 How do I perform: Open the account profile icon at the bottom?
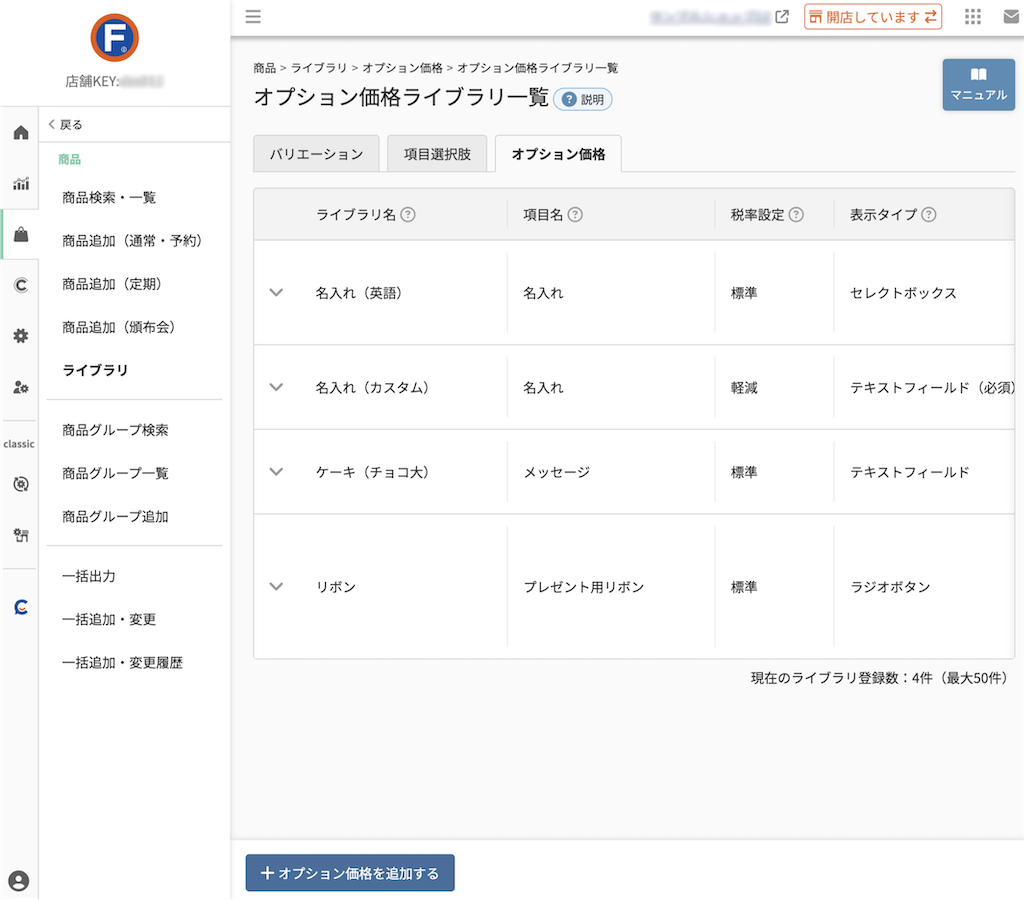click(x=19, y=881)
